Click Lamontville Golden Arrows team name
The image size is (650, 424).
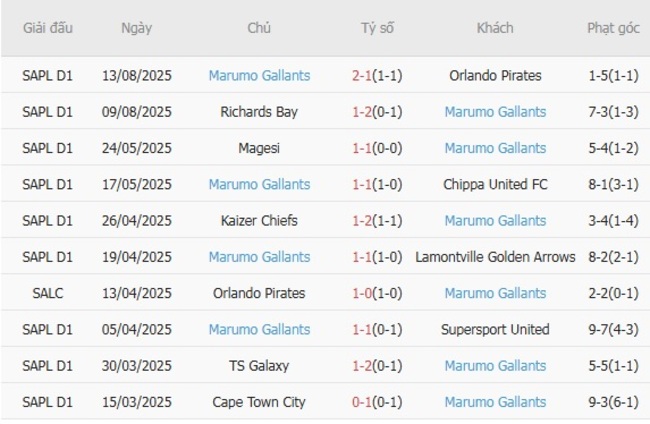point(495,257)
